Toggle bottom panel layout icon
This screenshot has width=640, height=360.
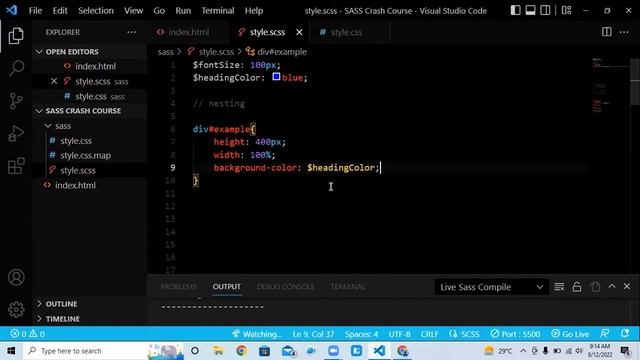(x=530, y=10)
